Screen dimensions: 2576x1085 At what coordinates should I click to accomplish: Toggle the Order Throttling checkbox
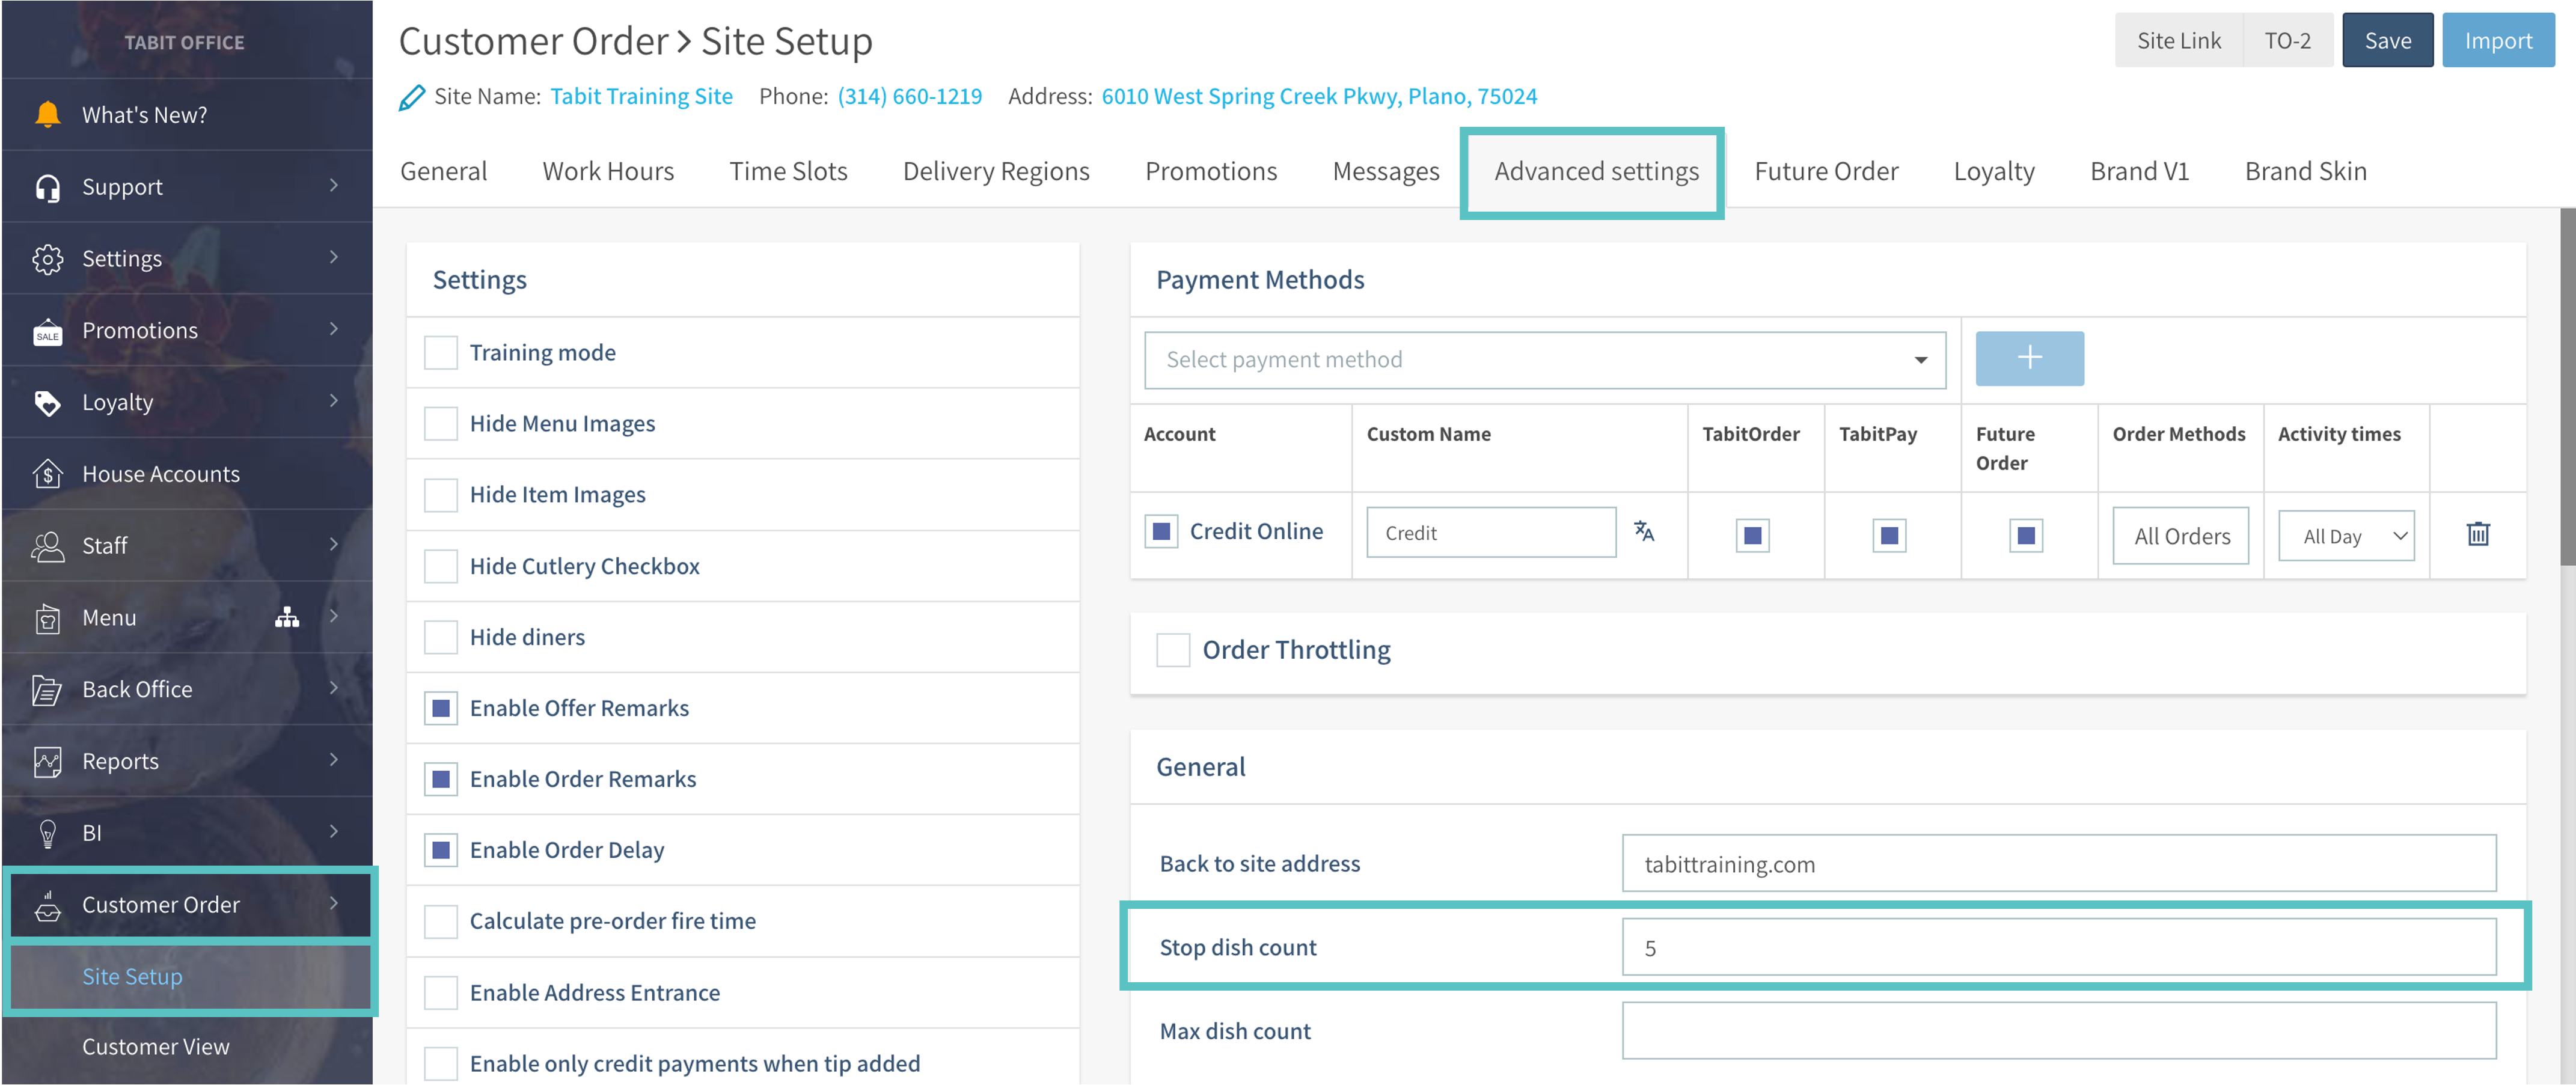1172,650
